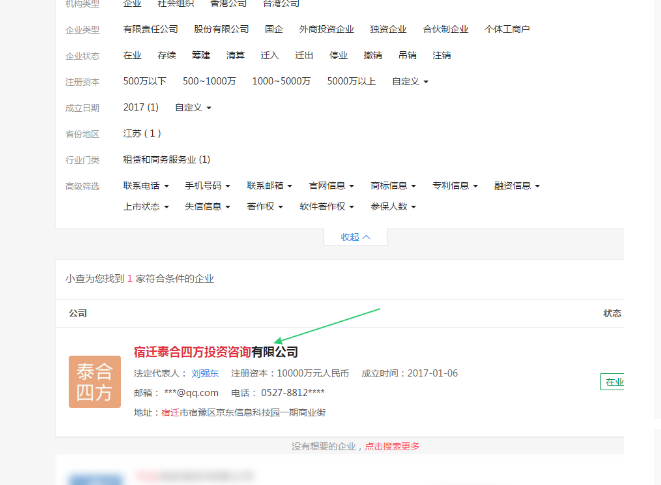661x485 pixels.
Task: Filter status by 注销
Action: point(441,55)
